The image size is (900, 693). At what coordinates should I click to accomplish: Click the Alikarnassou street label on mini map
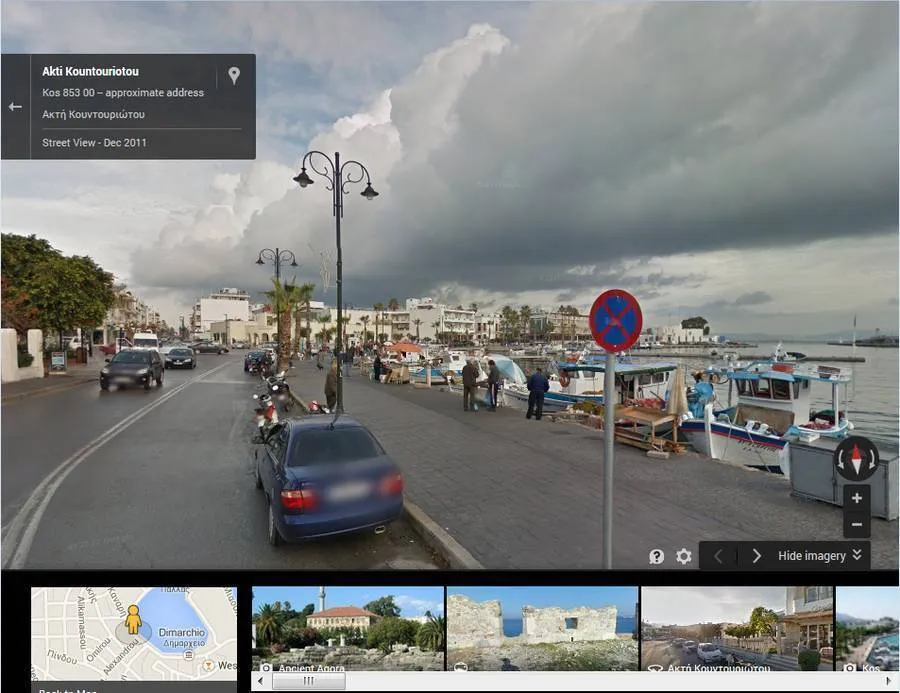[80, 622]
